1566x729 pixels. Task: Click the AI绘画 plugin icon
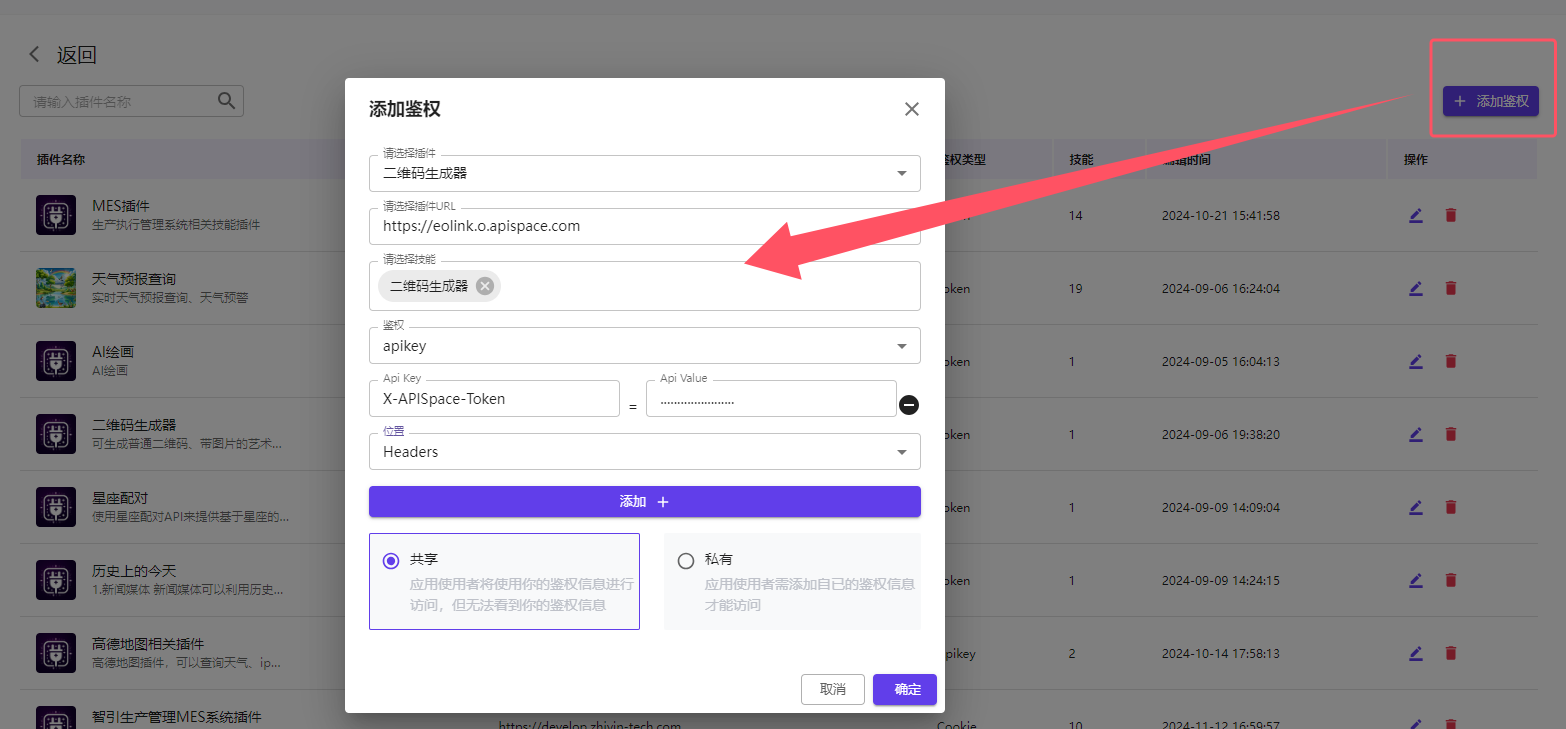[x=56, y=361]
